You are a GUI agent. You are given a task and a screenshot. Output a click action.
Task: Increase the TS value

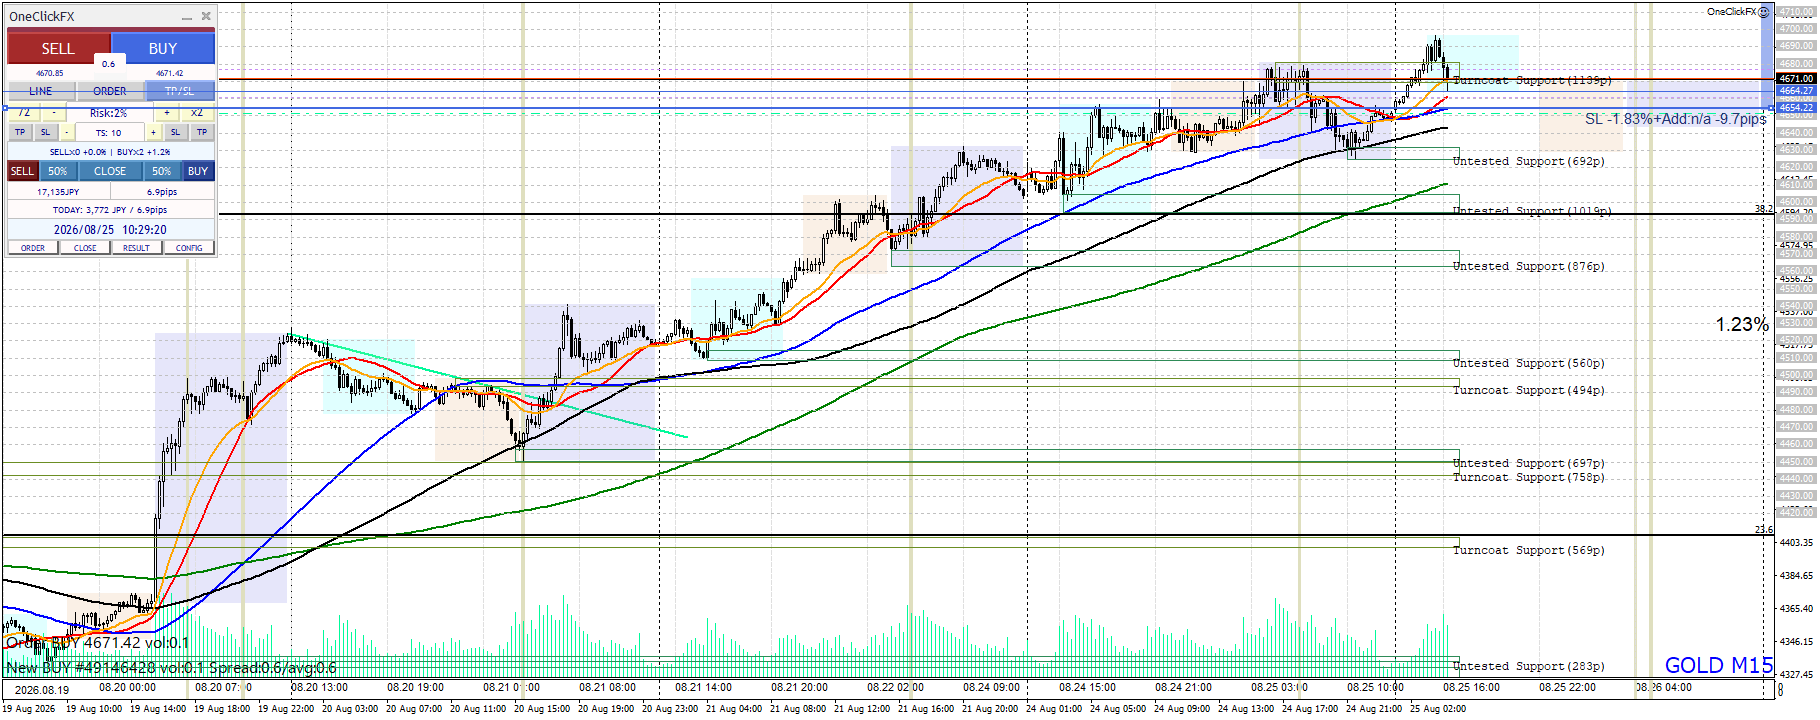point(153,132)
